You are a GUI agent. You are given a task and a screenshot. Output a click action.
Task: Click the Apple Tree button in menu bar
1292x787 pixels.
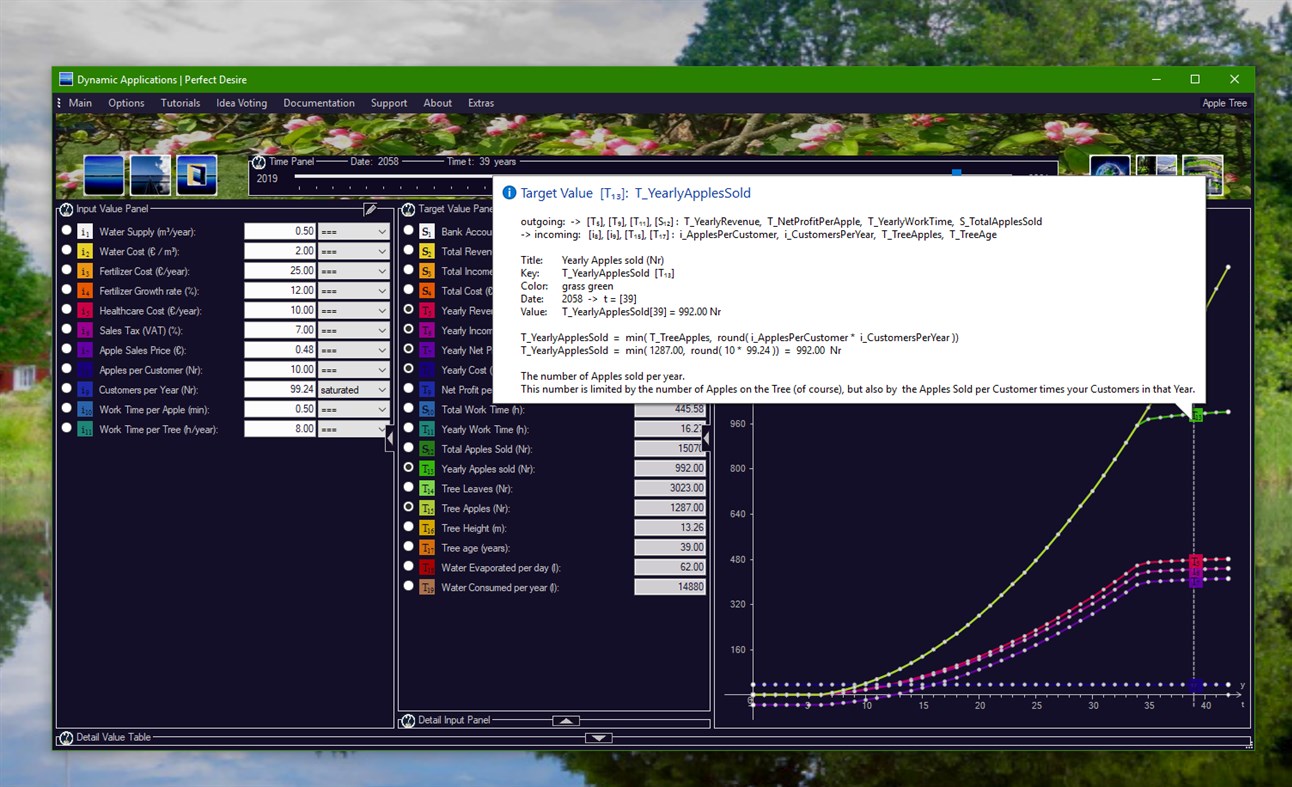click(1224, 103)
